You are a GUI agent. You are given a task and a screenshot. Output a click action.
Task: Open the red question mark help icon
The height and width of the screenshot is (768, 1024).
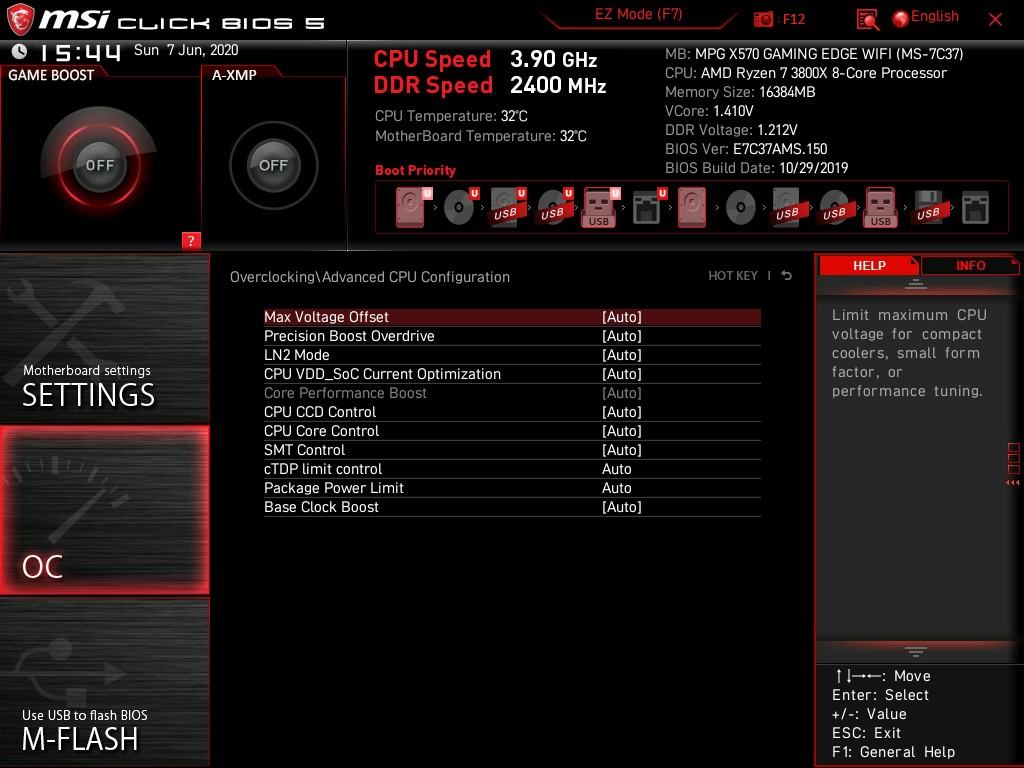coord(191,240)
